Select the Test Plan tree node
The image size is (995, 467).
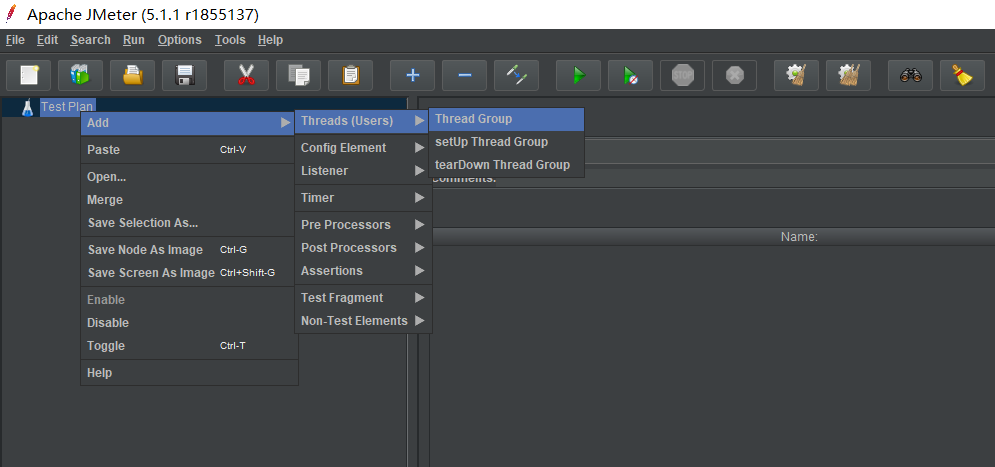(68, 107)
